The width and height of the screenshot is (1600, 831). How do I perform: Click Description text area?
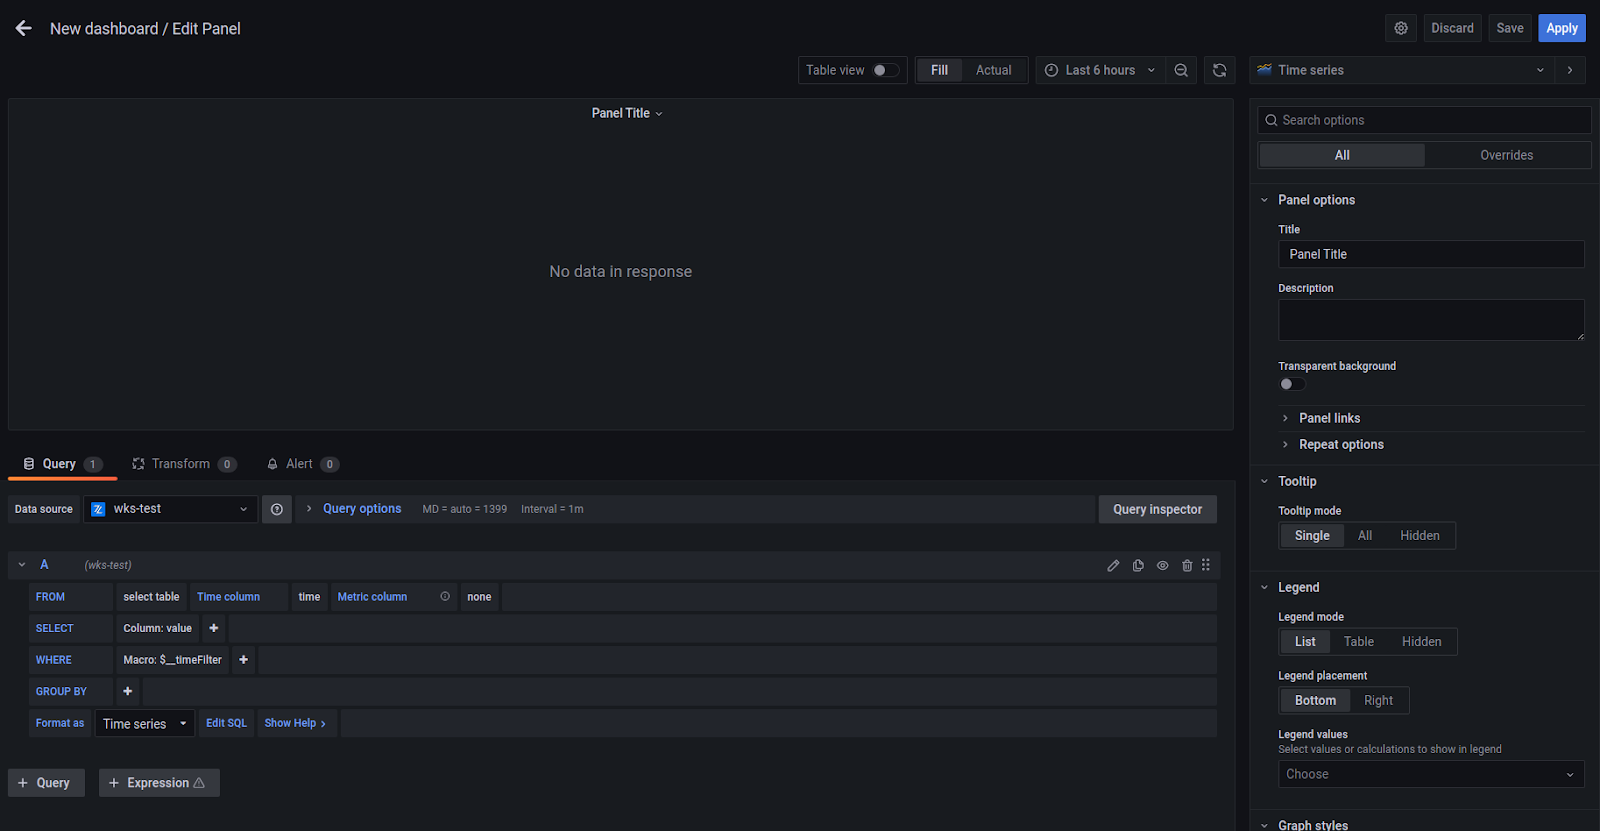tap(1431, 320)
